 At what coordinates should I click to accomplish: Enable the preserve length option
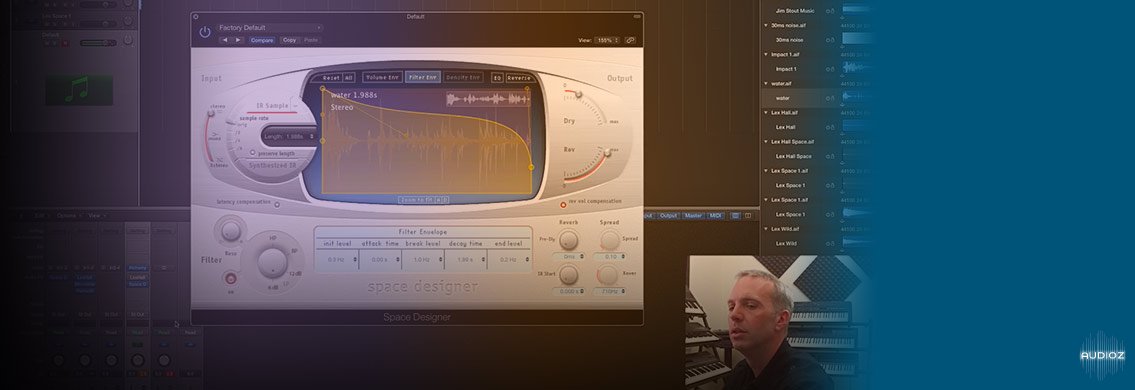(252, 153)
